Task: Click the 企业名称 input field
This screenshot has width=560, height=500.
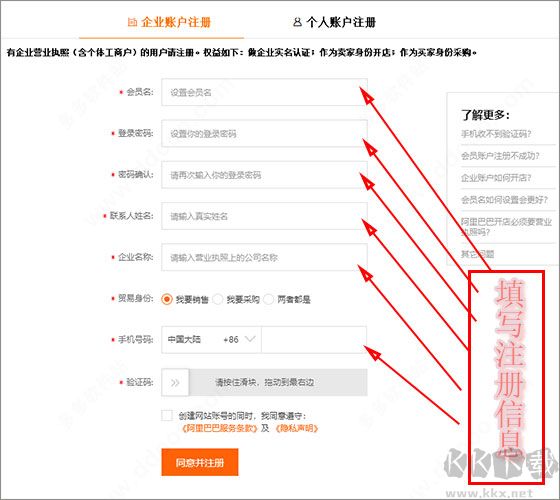Action: [264, 257]
